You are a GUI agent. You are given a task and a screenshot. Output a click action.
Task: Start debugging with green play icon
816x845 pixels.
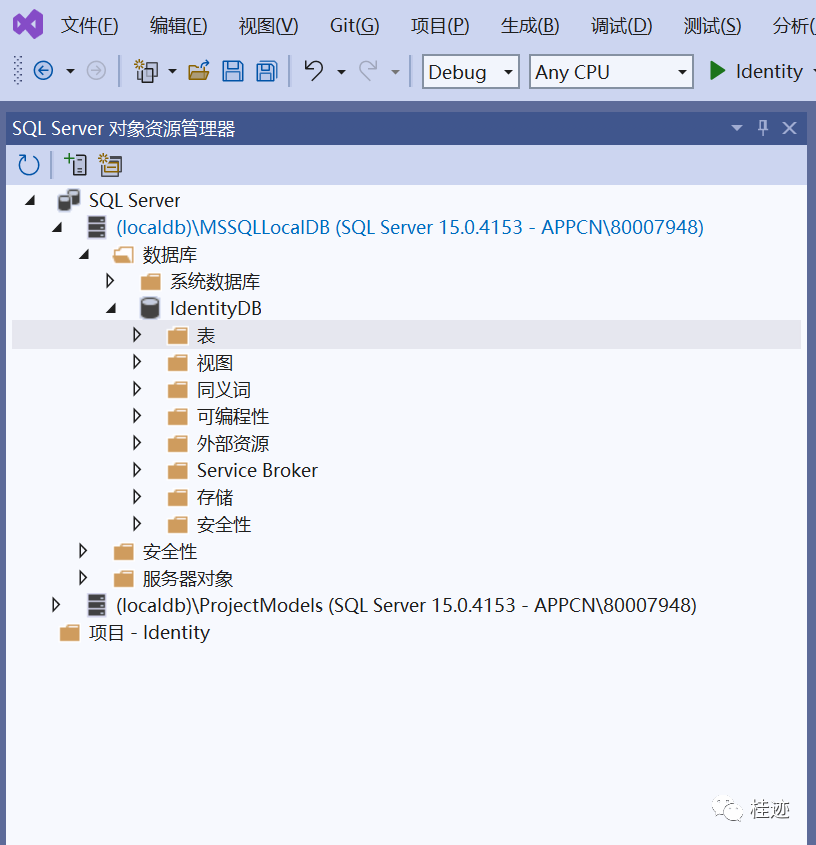point(717,71)
